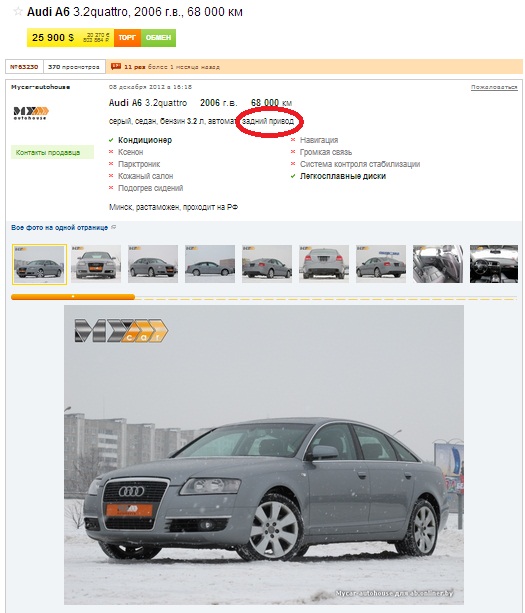The width and height of the screenshot is (525, 613).
Task: Select the side-profile car thumbnail
Action: click(210, 264)
